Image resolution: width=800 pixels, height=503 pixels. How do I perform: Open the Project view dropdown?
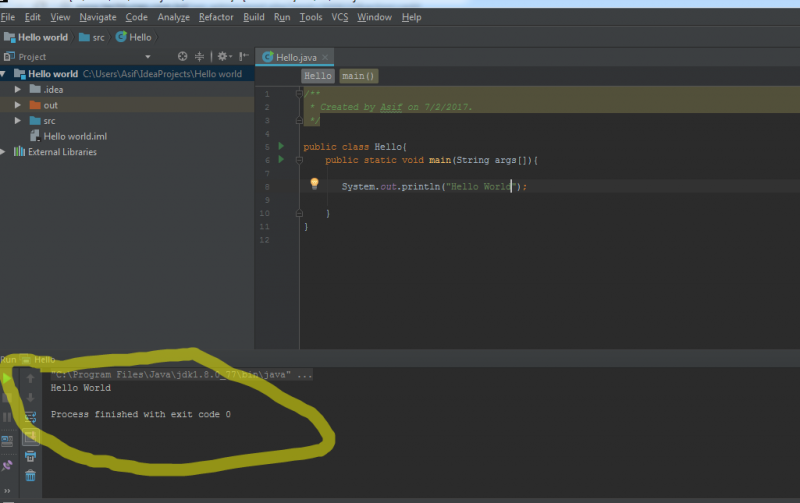(148, 57)
